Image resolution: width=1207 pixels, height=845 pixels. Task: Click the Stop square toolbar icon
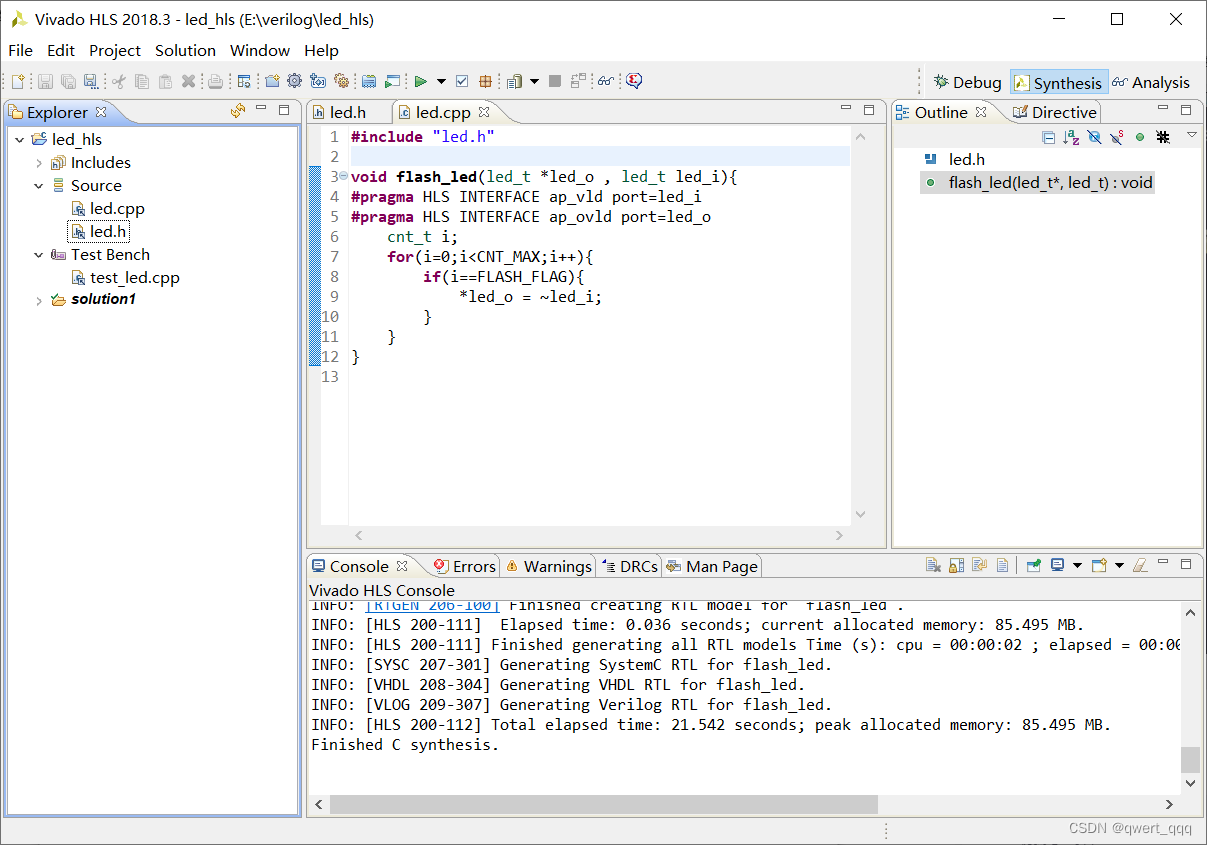tap(554, 81)
